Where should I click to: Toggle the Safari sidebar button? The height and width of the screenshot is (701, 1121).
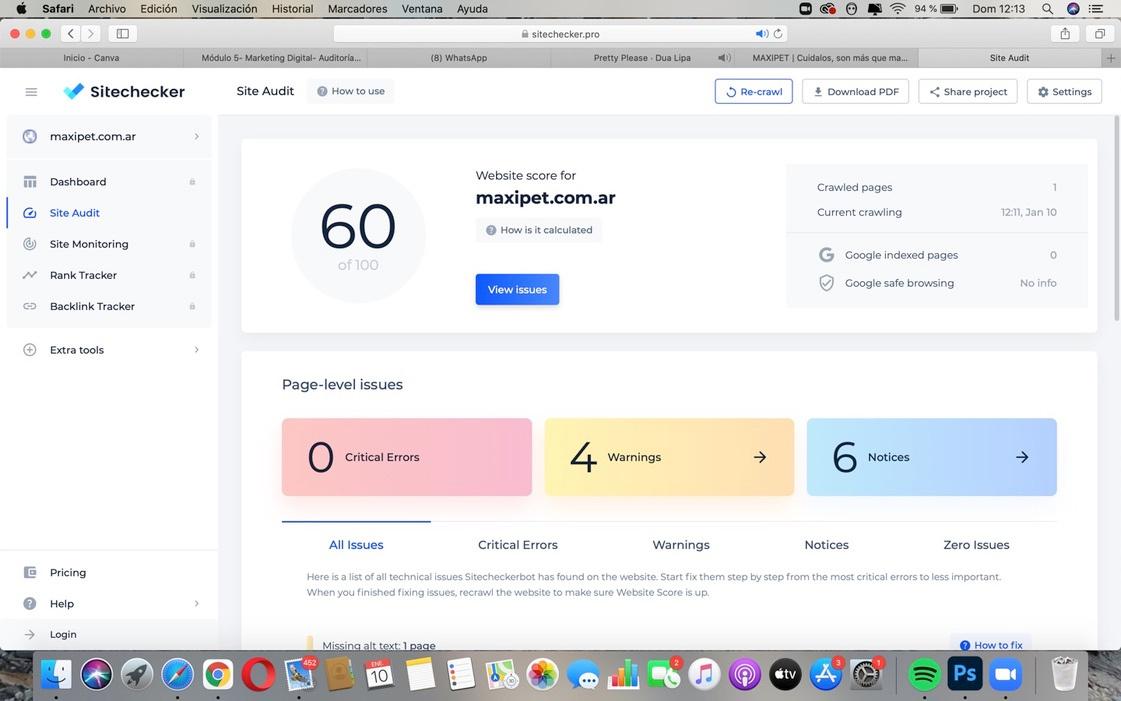click(122, 34)
